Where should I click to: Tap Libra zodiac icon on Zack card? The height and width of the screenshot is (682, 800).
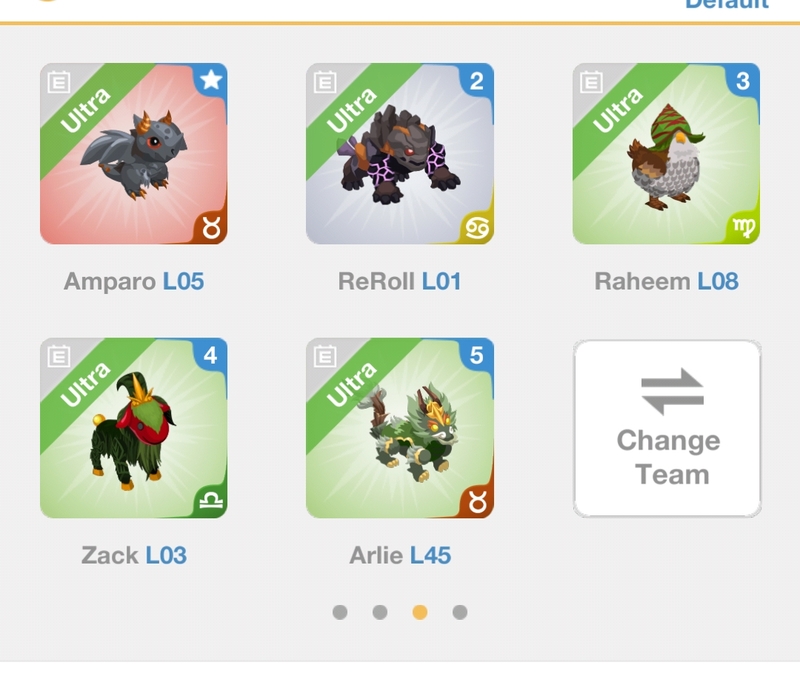pos(212,501)
